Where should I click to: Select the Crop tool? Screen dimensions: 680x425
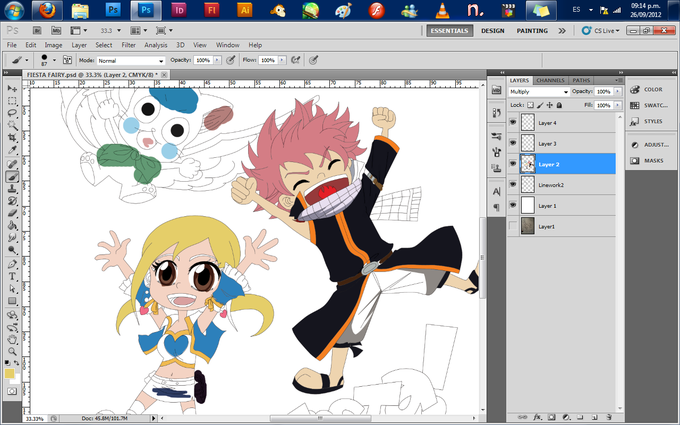click(12, 138)
